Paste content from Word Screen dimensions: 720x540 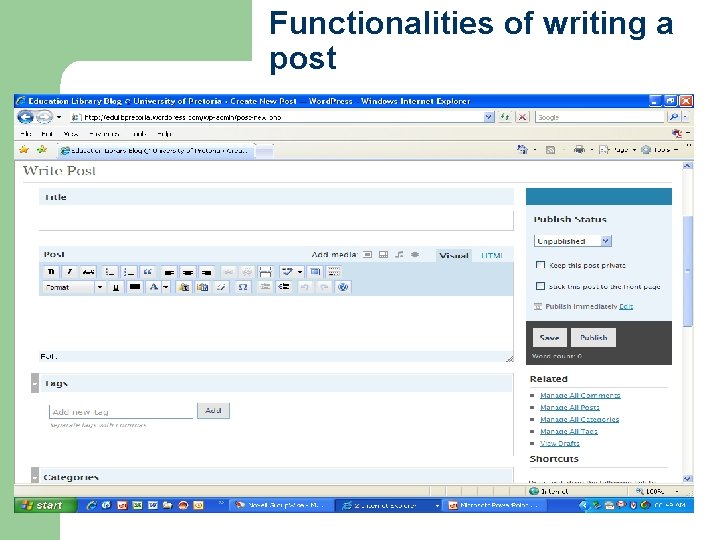202,287
